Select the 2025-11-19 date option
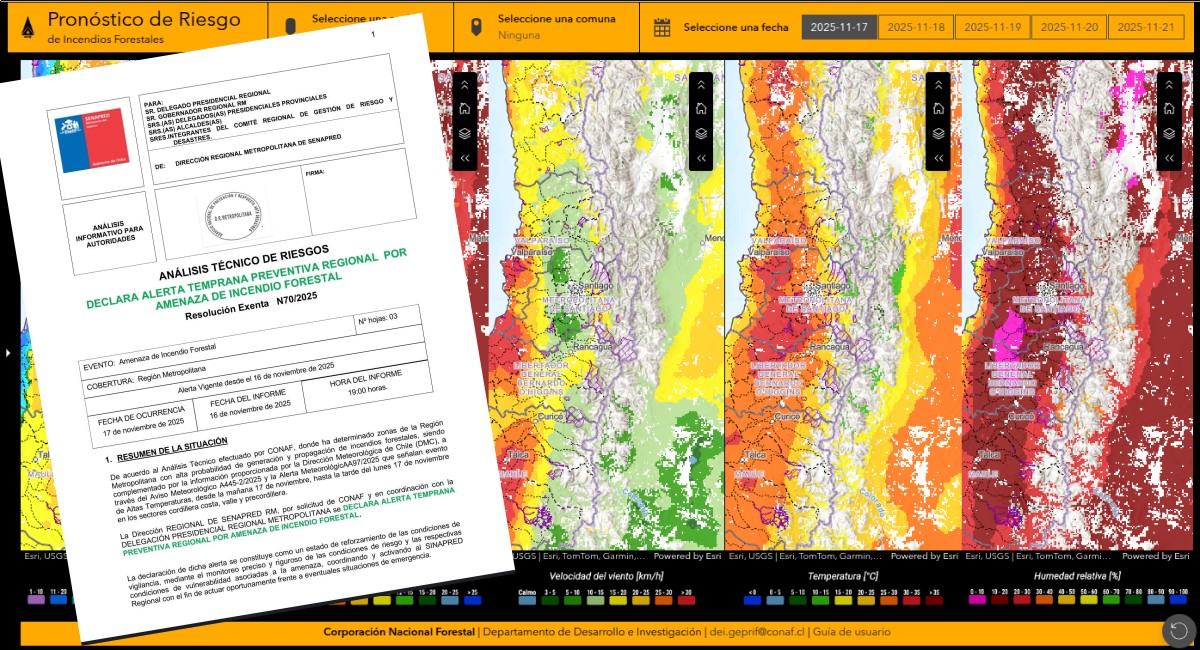This screenshot has width=1200, height=650. 991,27
